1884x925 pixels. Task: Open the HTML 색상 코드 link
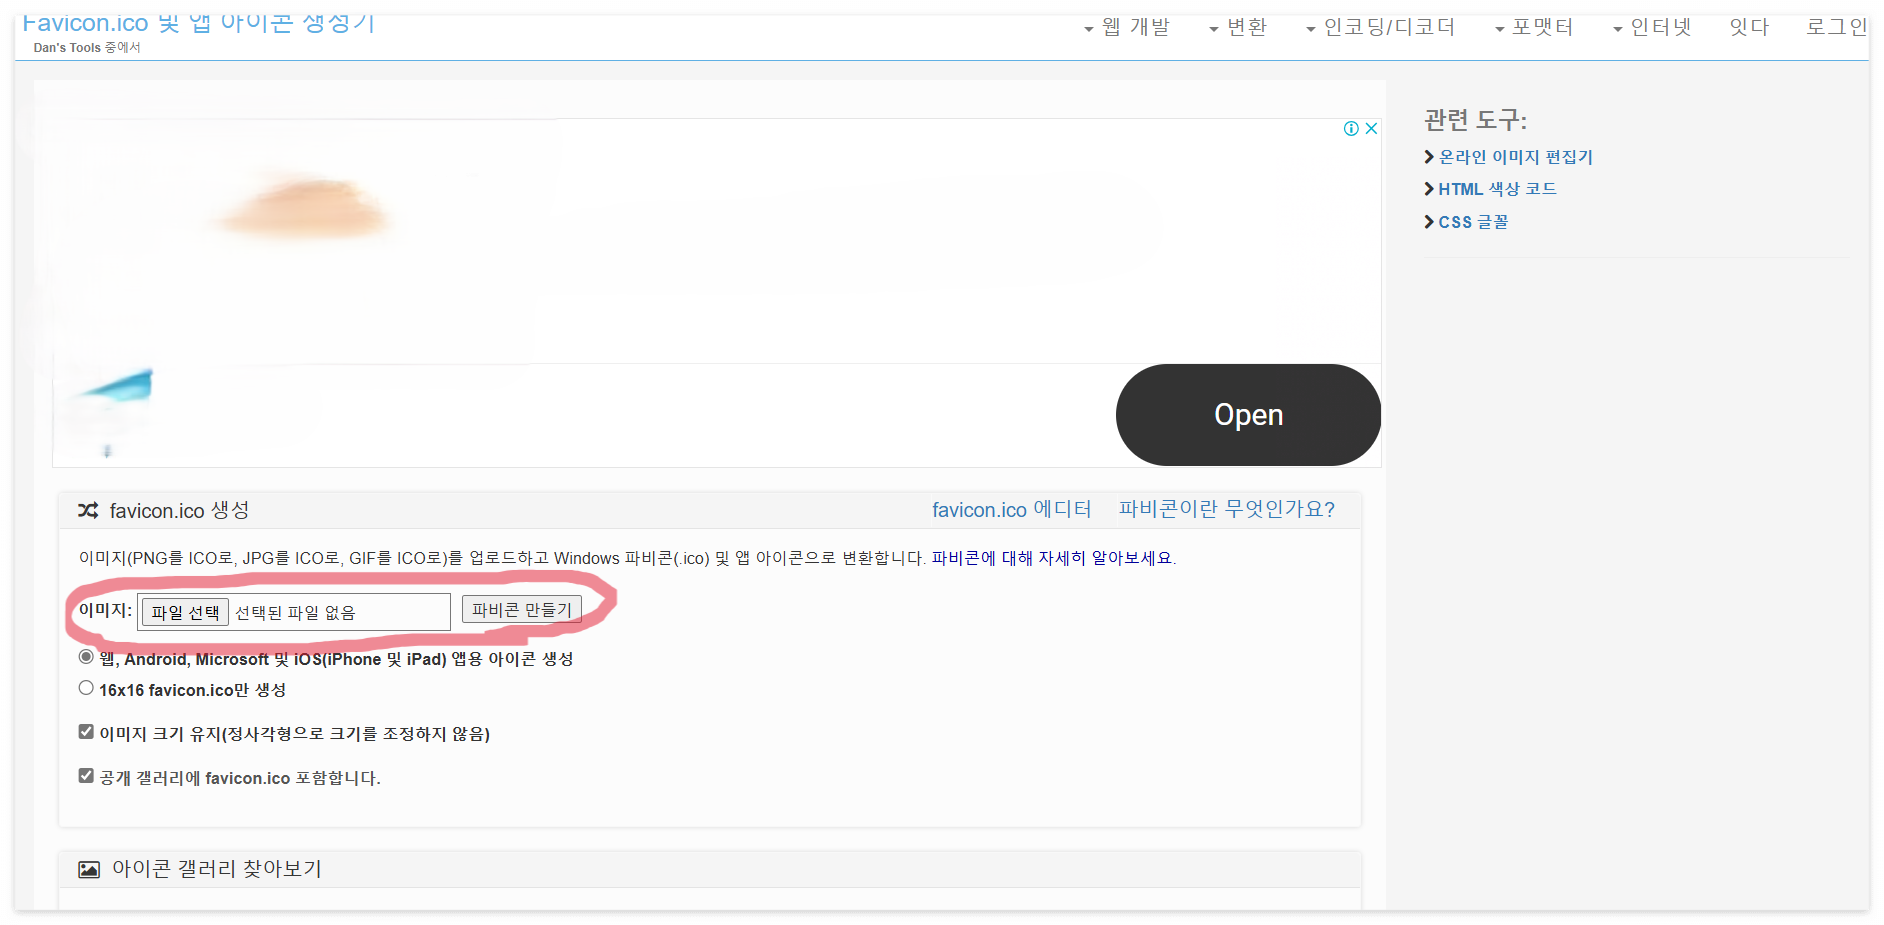coord(1497,189)
